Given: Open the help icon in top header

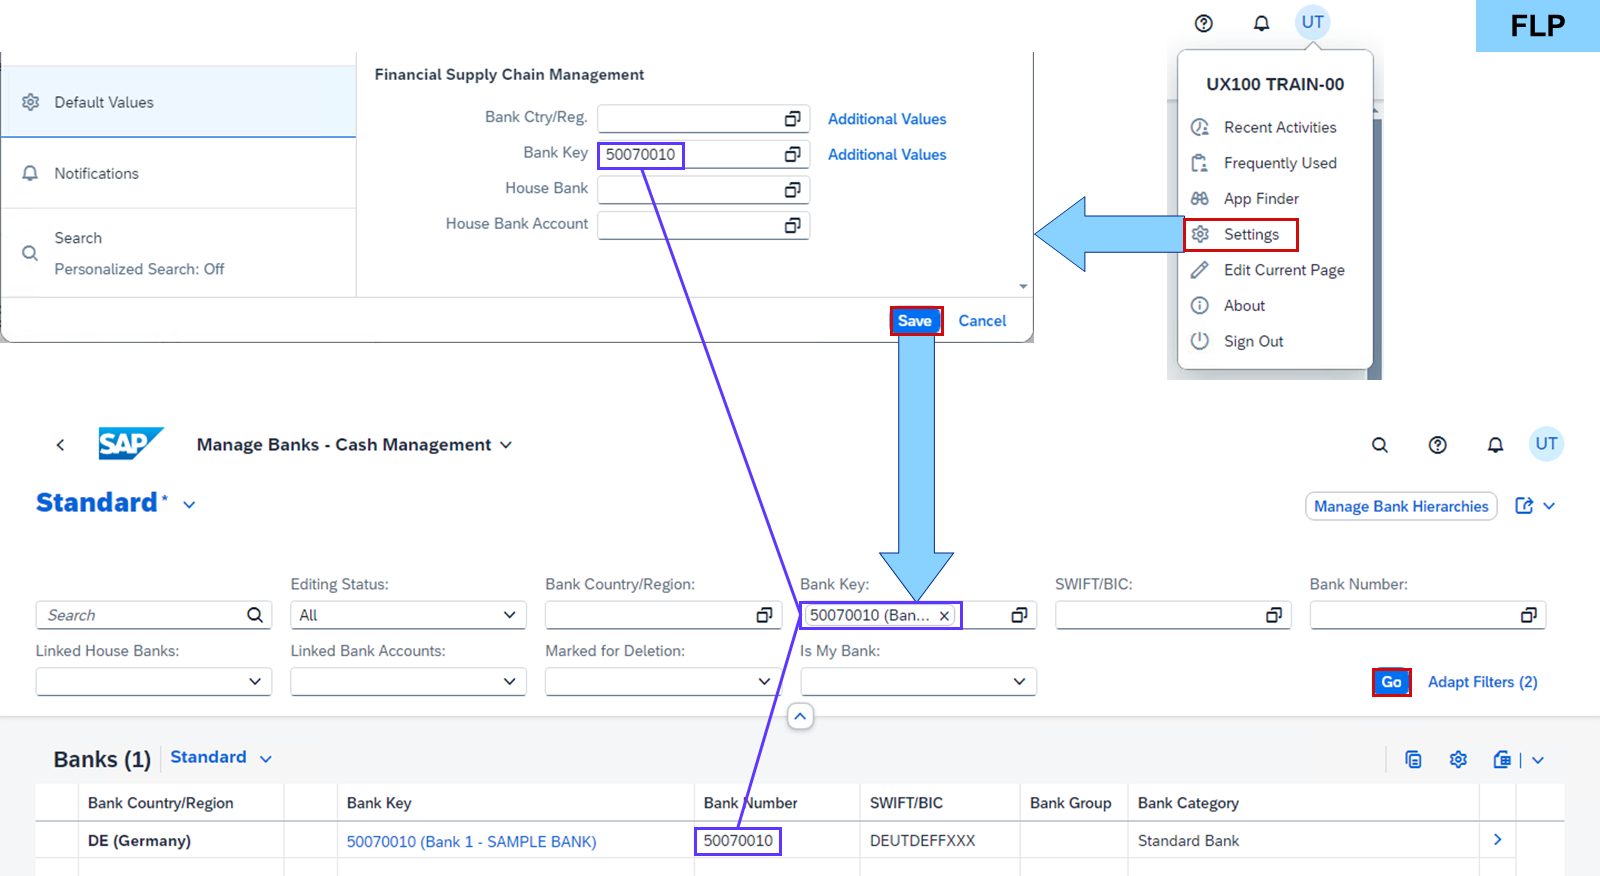Looking at the screenshot, I should (x=1204, y=23).
